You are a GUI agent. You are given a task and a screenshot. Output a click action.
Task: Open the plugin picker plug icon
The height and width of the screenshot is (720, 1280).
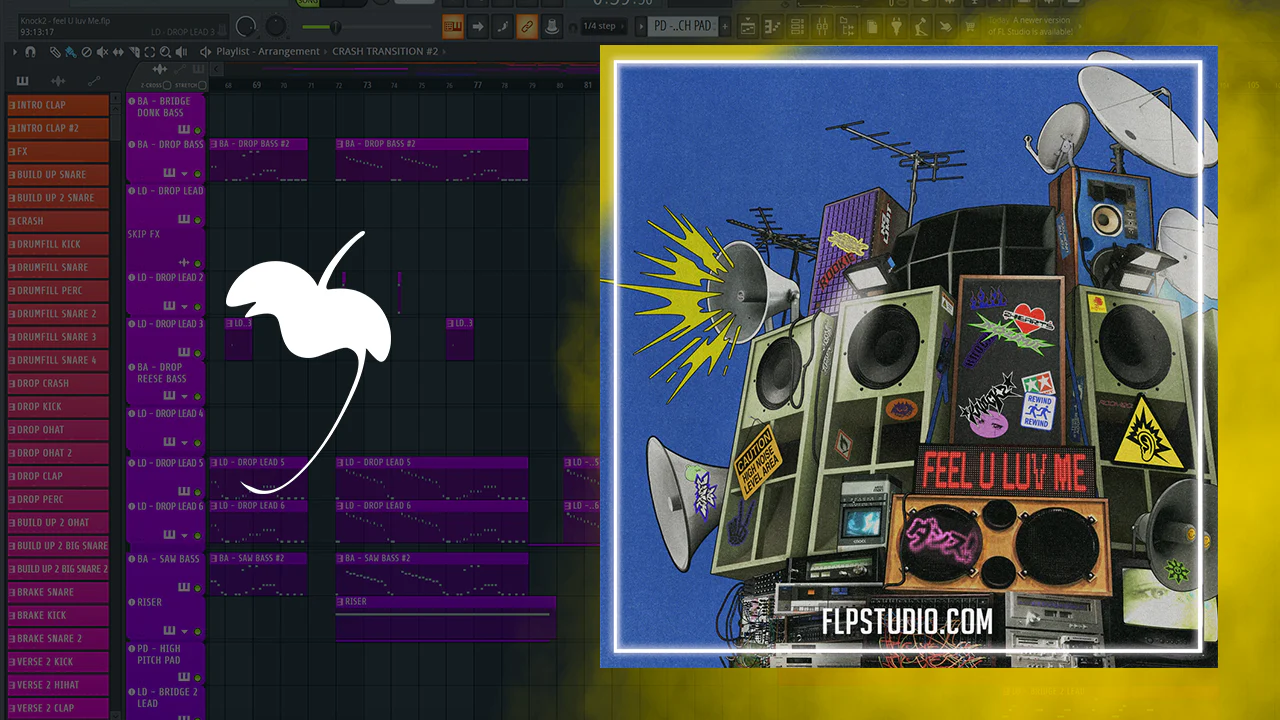(896, 27)
